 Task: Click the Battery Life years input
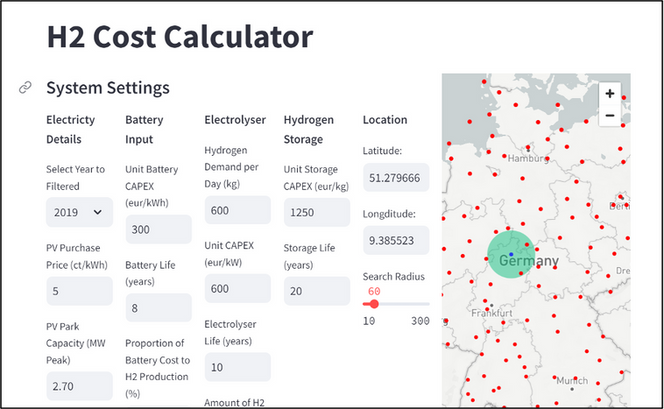(158, 308)
